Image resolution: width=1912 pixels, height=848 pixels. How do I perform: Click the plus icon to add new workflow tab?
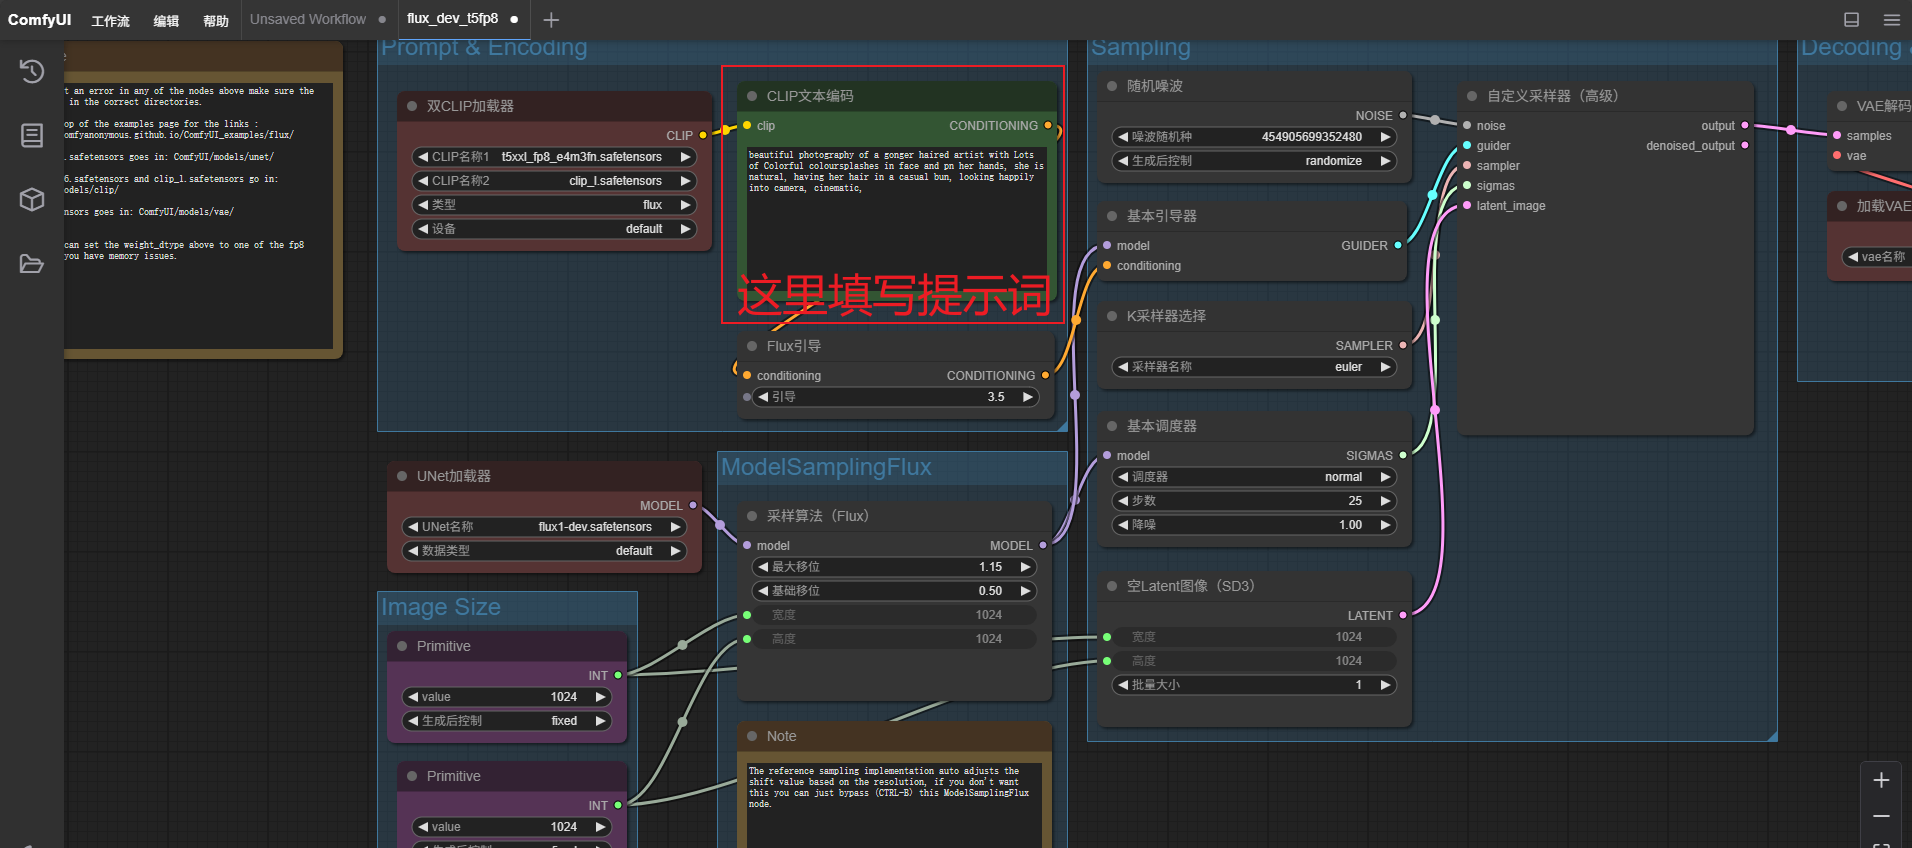click(551, 19)
